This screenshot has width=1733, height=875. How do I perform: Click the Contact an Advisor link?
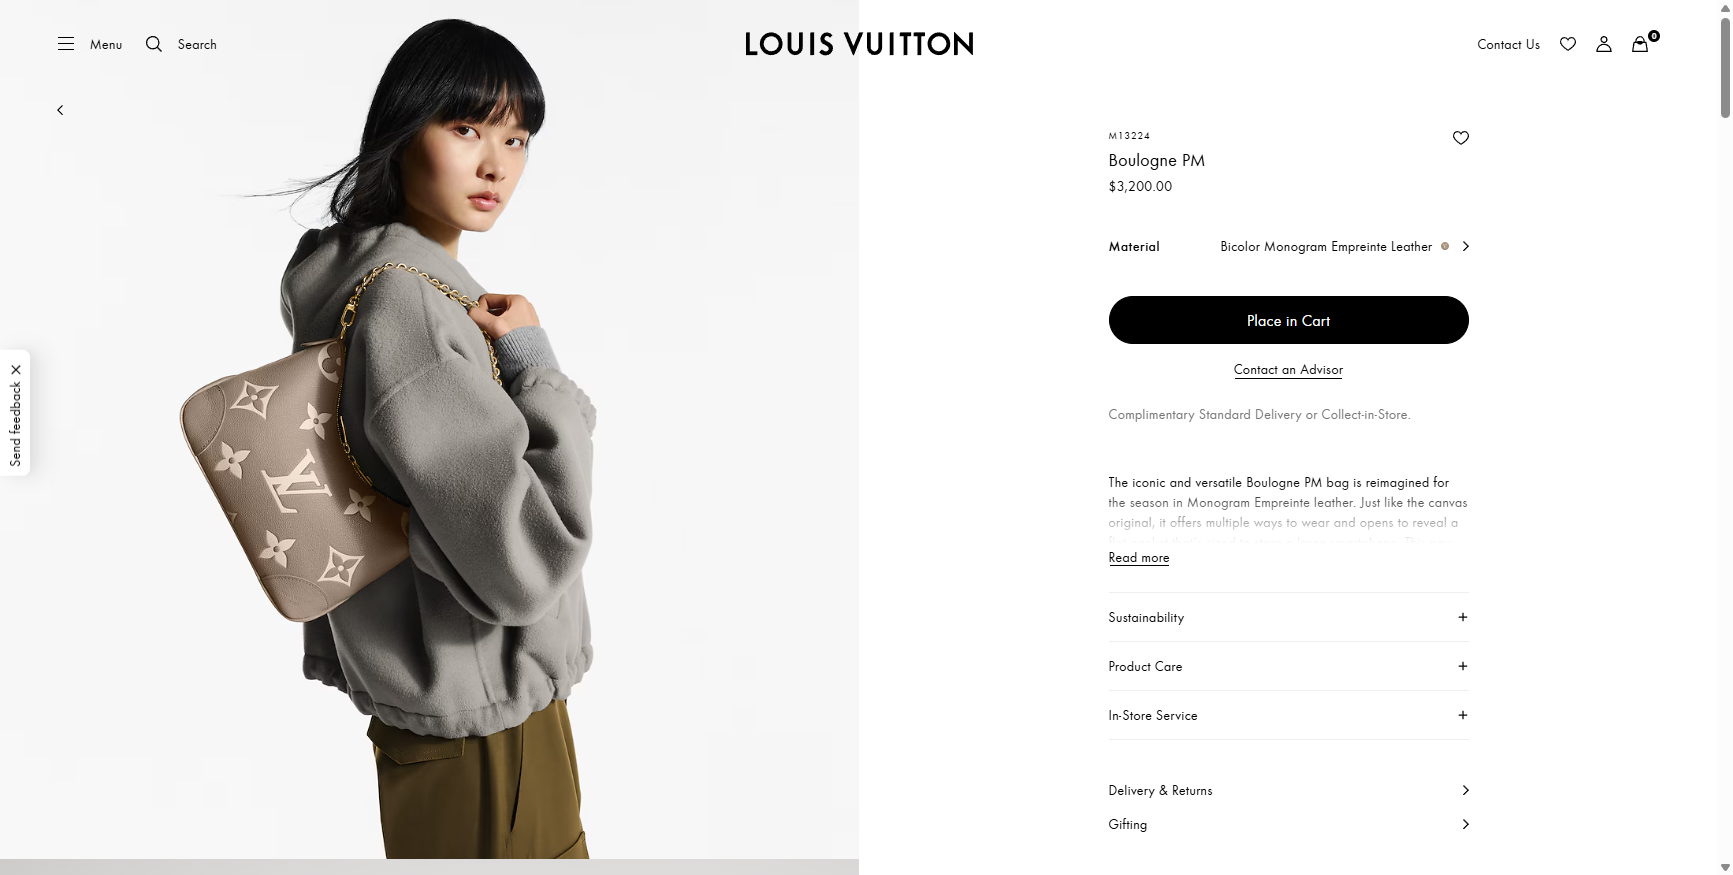point(1288,370)
